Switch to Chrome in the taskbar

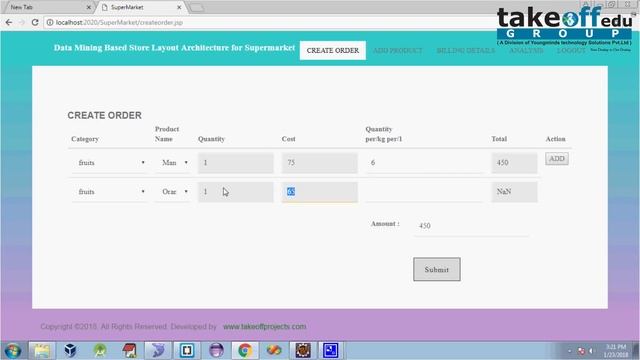(x=245, y=351)
